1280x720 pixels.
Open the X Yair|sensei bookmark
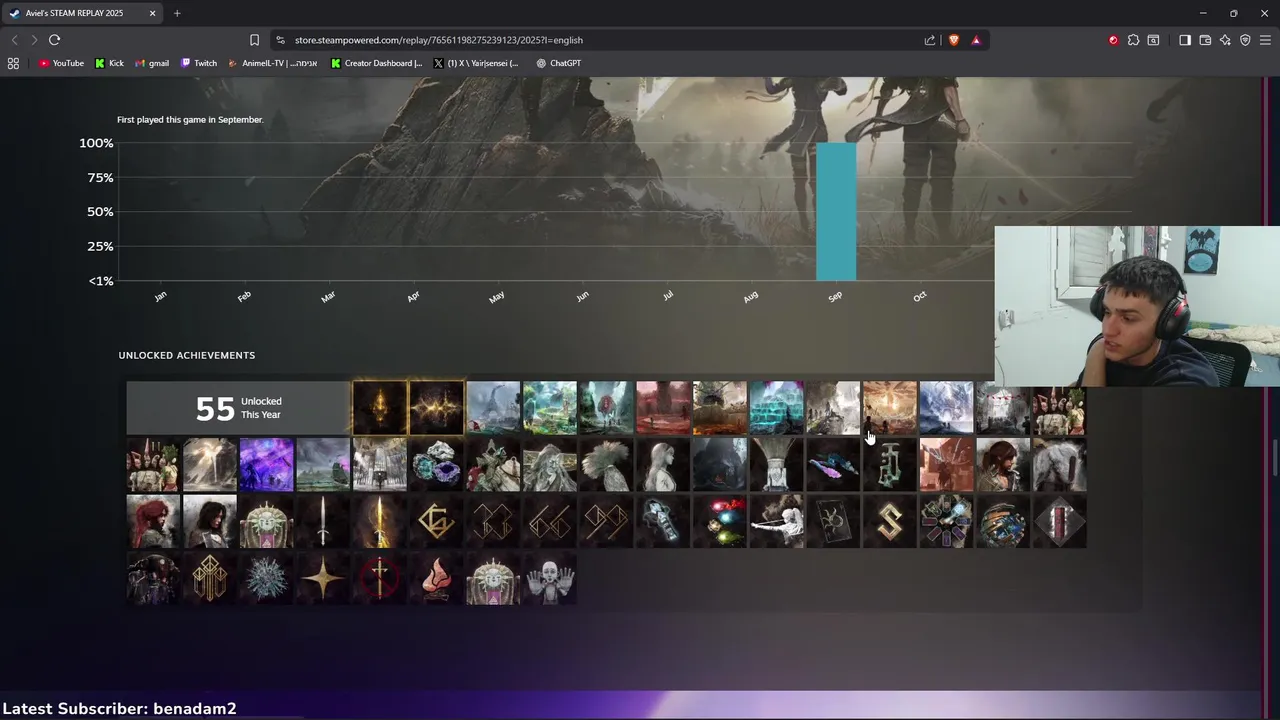click(x=476, y=63)
